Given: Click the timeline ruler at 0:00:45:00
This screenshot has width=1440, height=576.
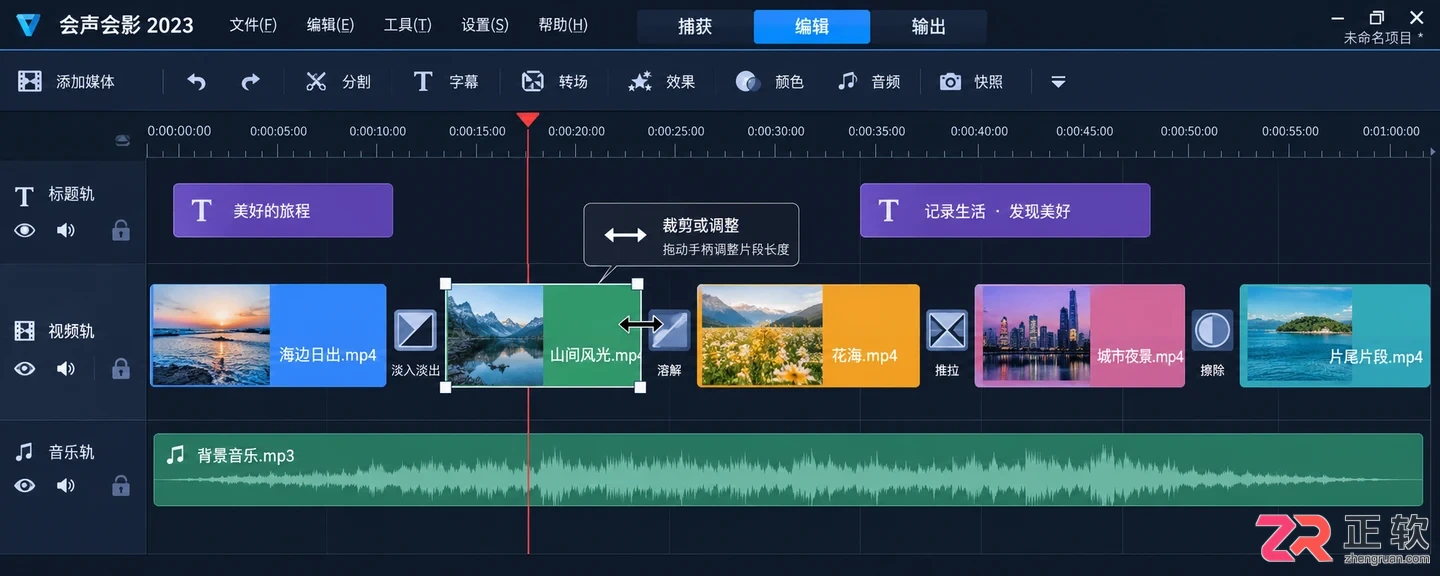Looking at the screenshot, I should pos(1084,131).
